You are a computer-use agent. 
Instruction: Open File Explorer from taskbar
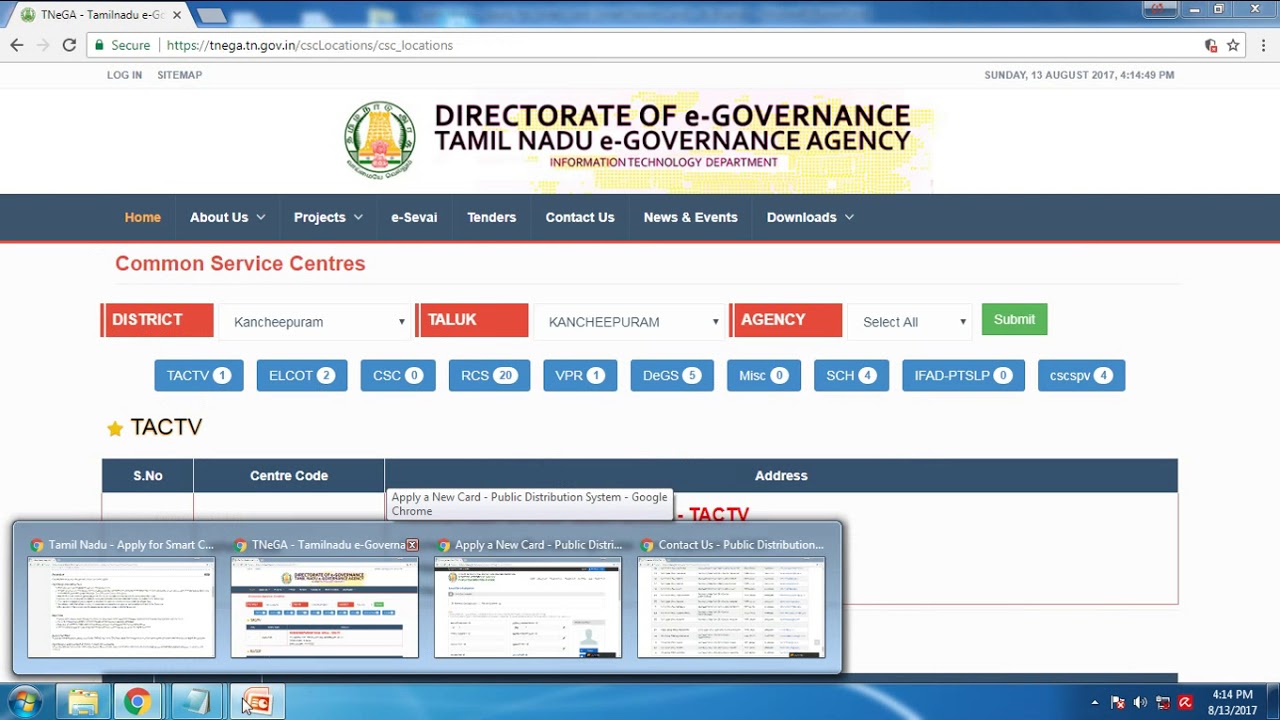(x=83, y=702)
